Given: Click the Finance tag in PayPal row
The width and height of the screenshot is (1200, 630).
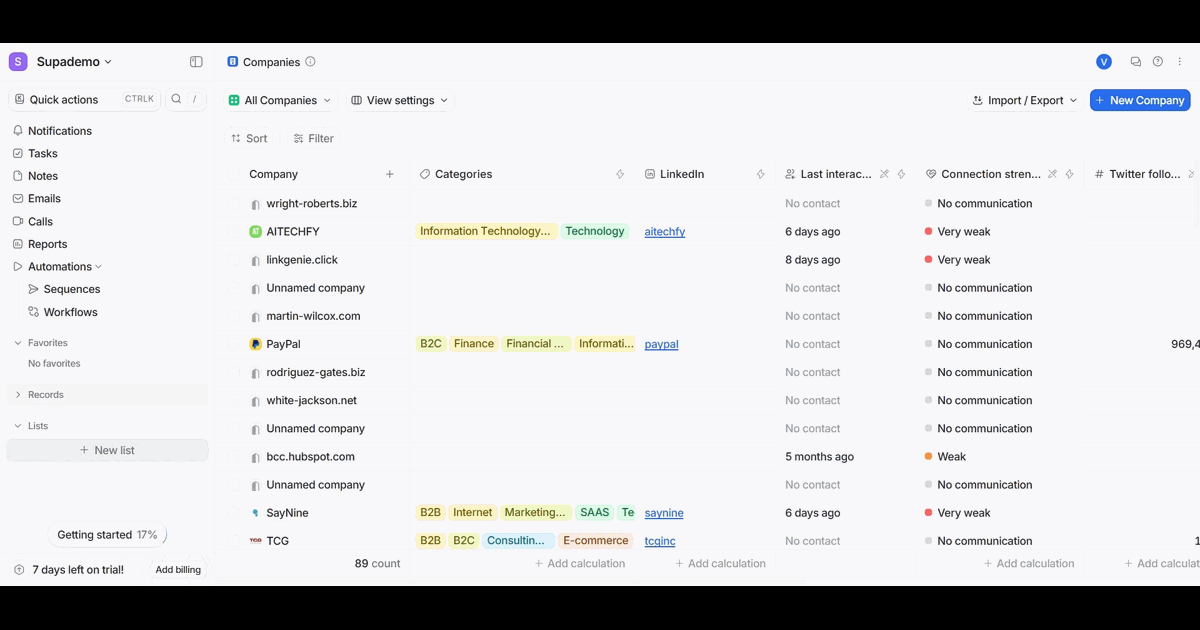Looking at the screenshot, I should click(474, 344).
